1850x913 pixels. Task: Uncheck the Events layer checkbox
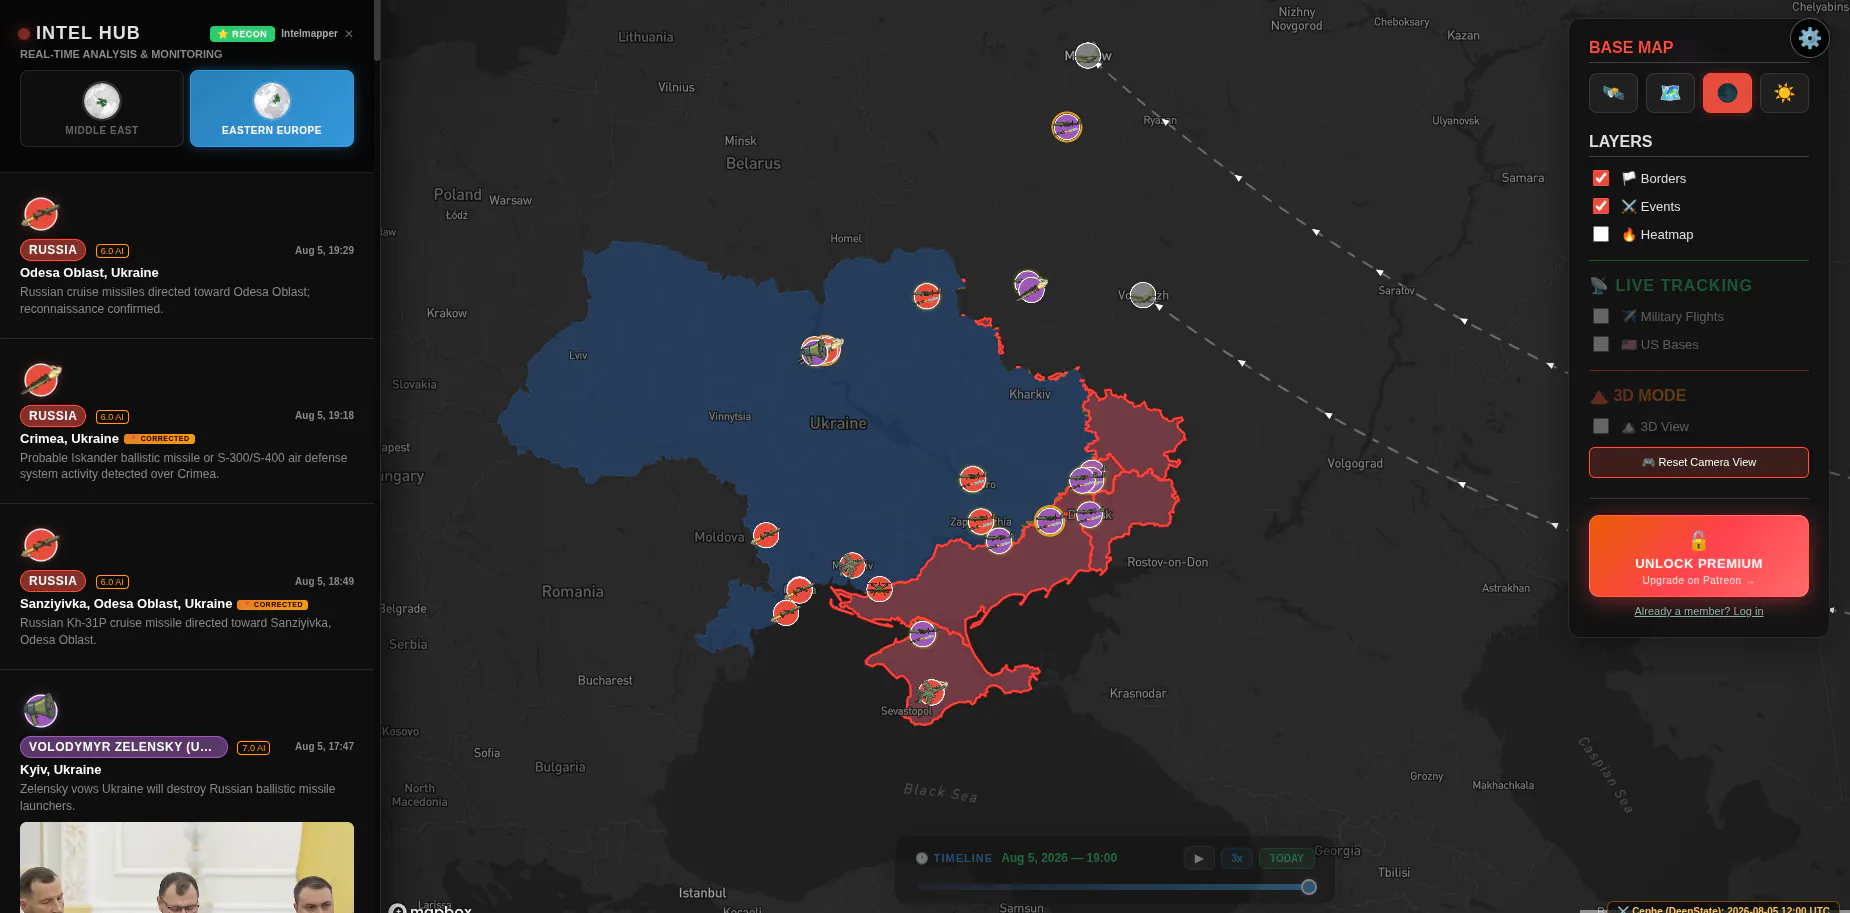(1601, 206)
